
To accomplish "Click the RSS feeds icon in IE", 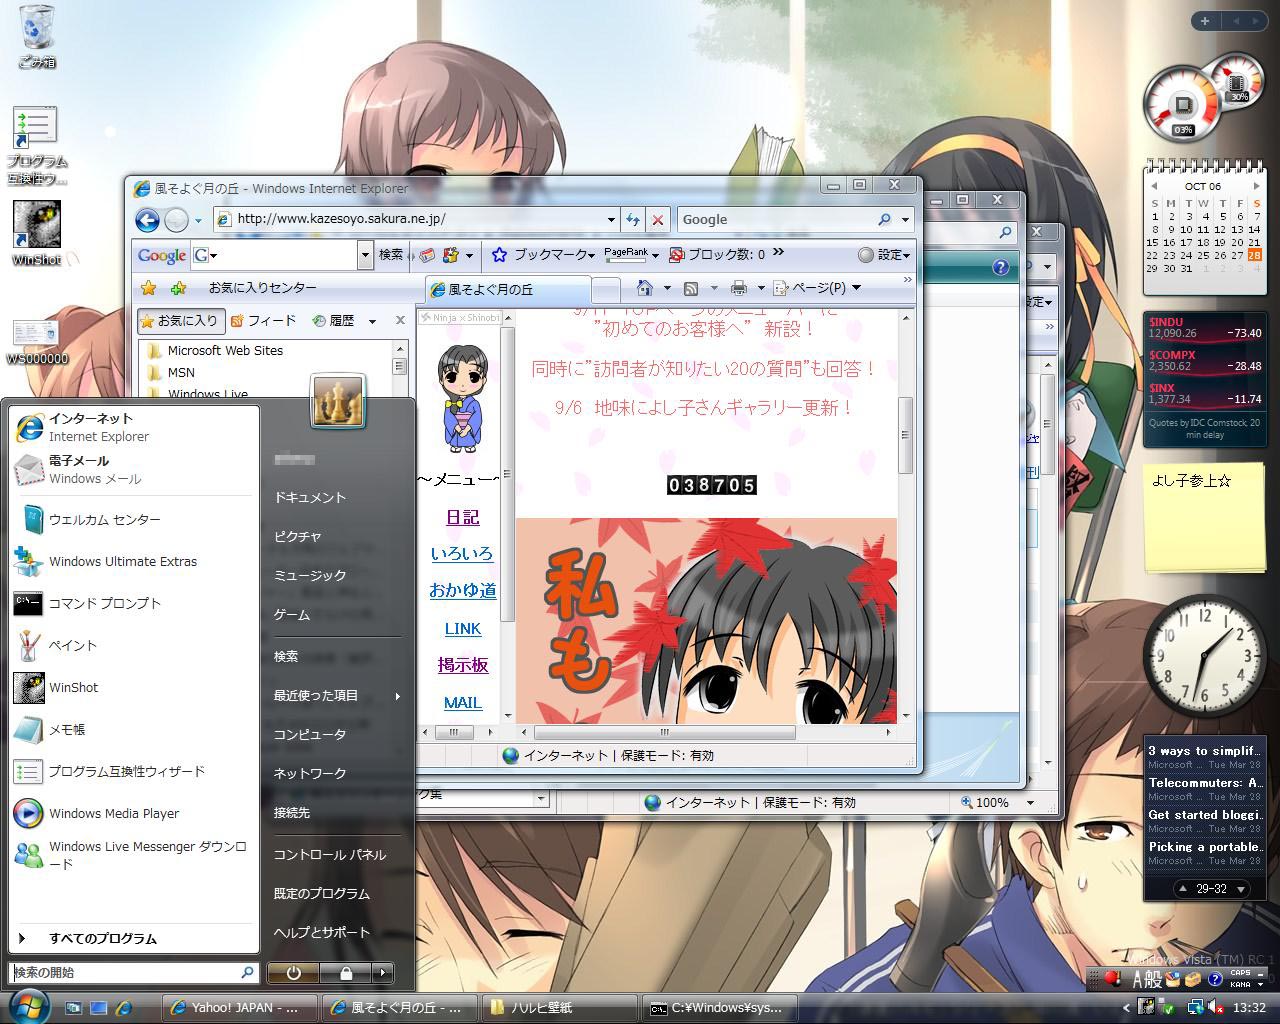I will tap(690, 288).
